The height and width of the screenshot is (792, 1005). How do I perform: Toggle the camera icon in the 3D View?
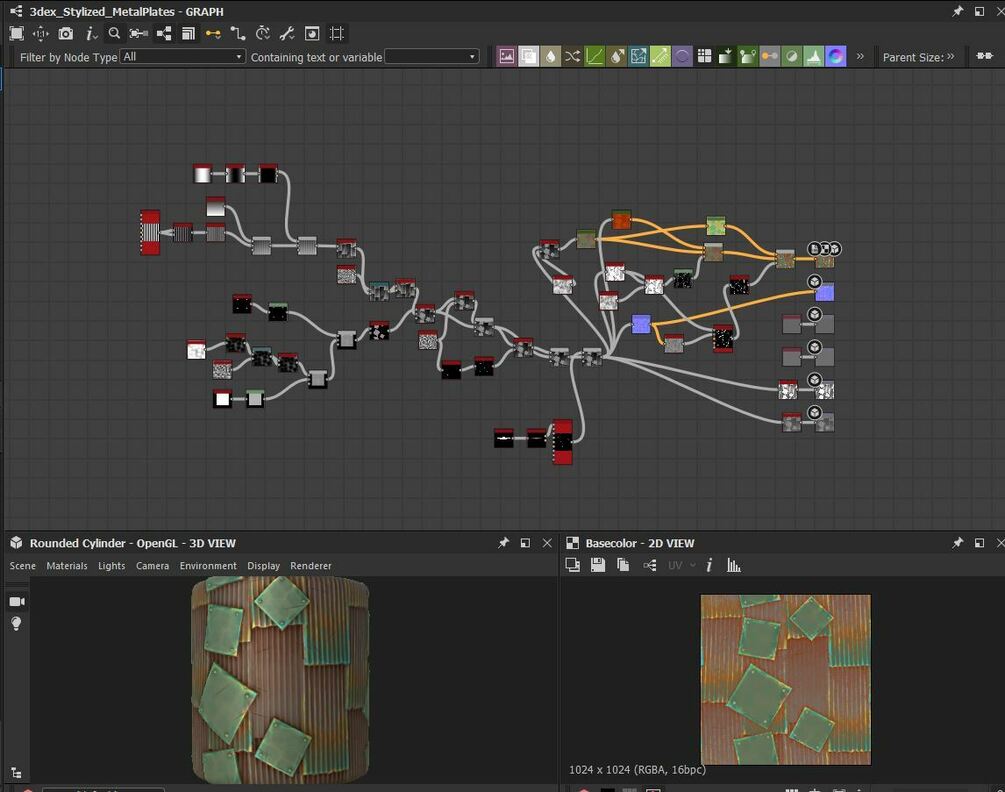(16, 601)
